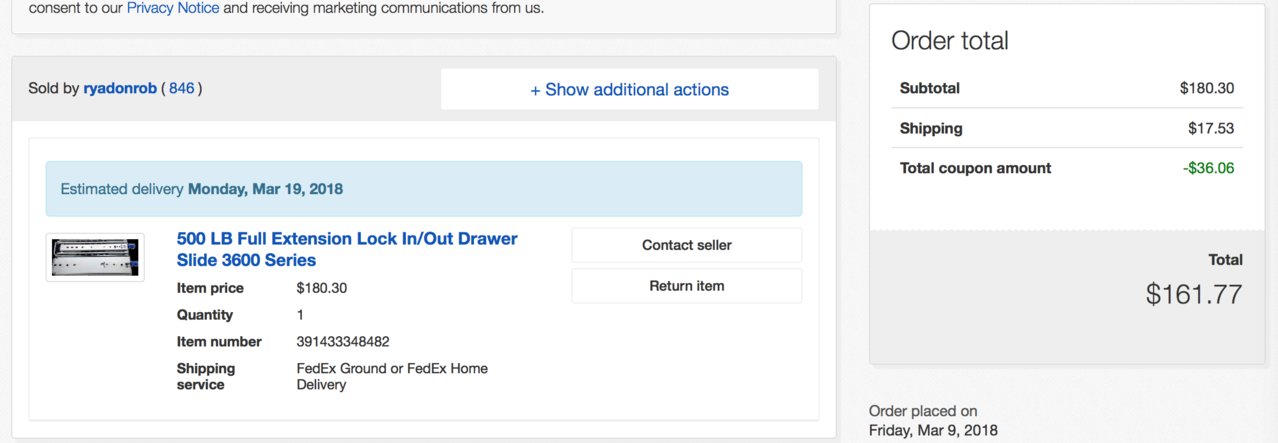Click the Quantity value 1
1278x443 pixels.
[x=301, y=315]
